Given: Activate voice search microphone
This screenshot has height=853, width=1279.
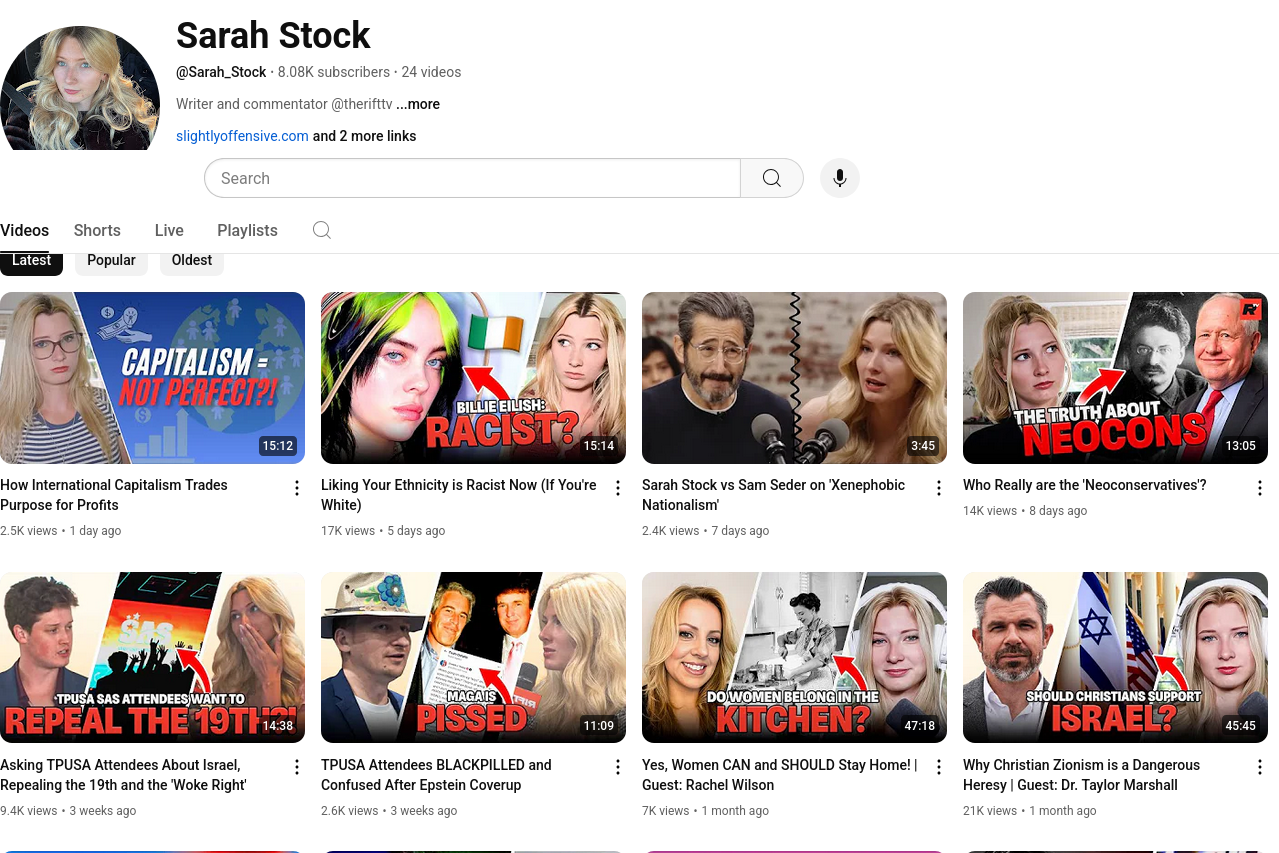Looking at the screenshot, I should 840,178.
